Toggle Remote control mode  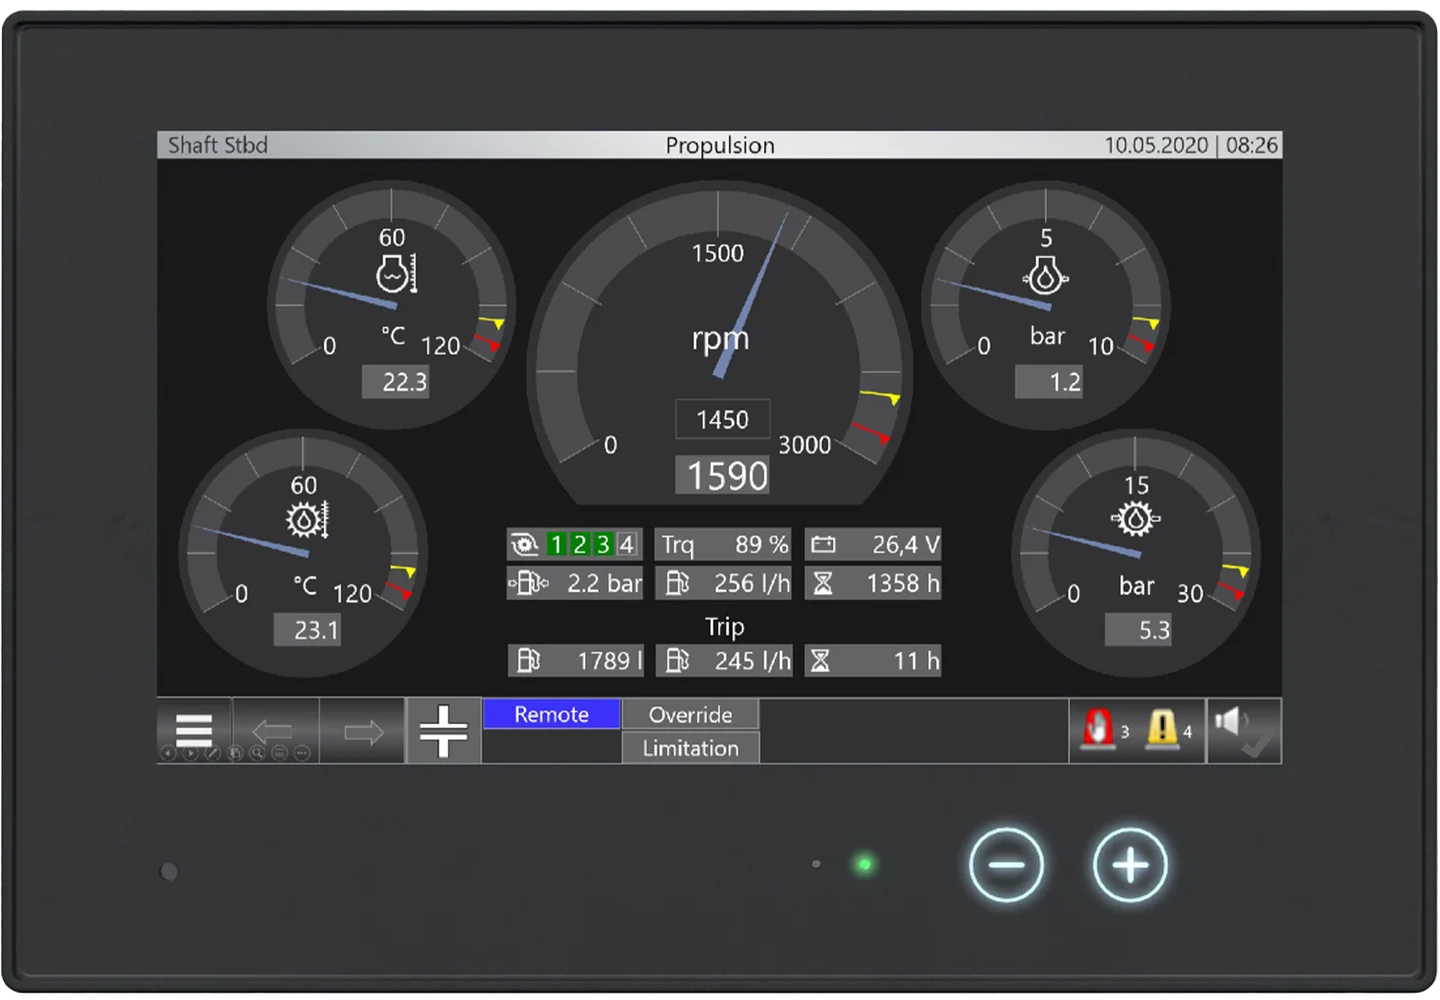coord(551,714)
